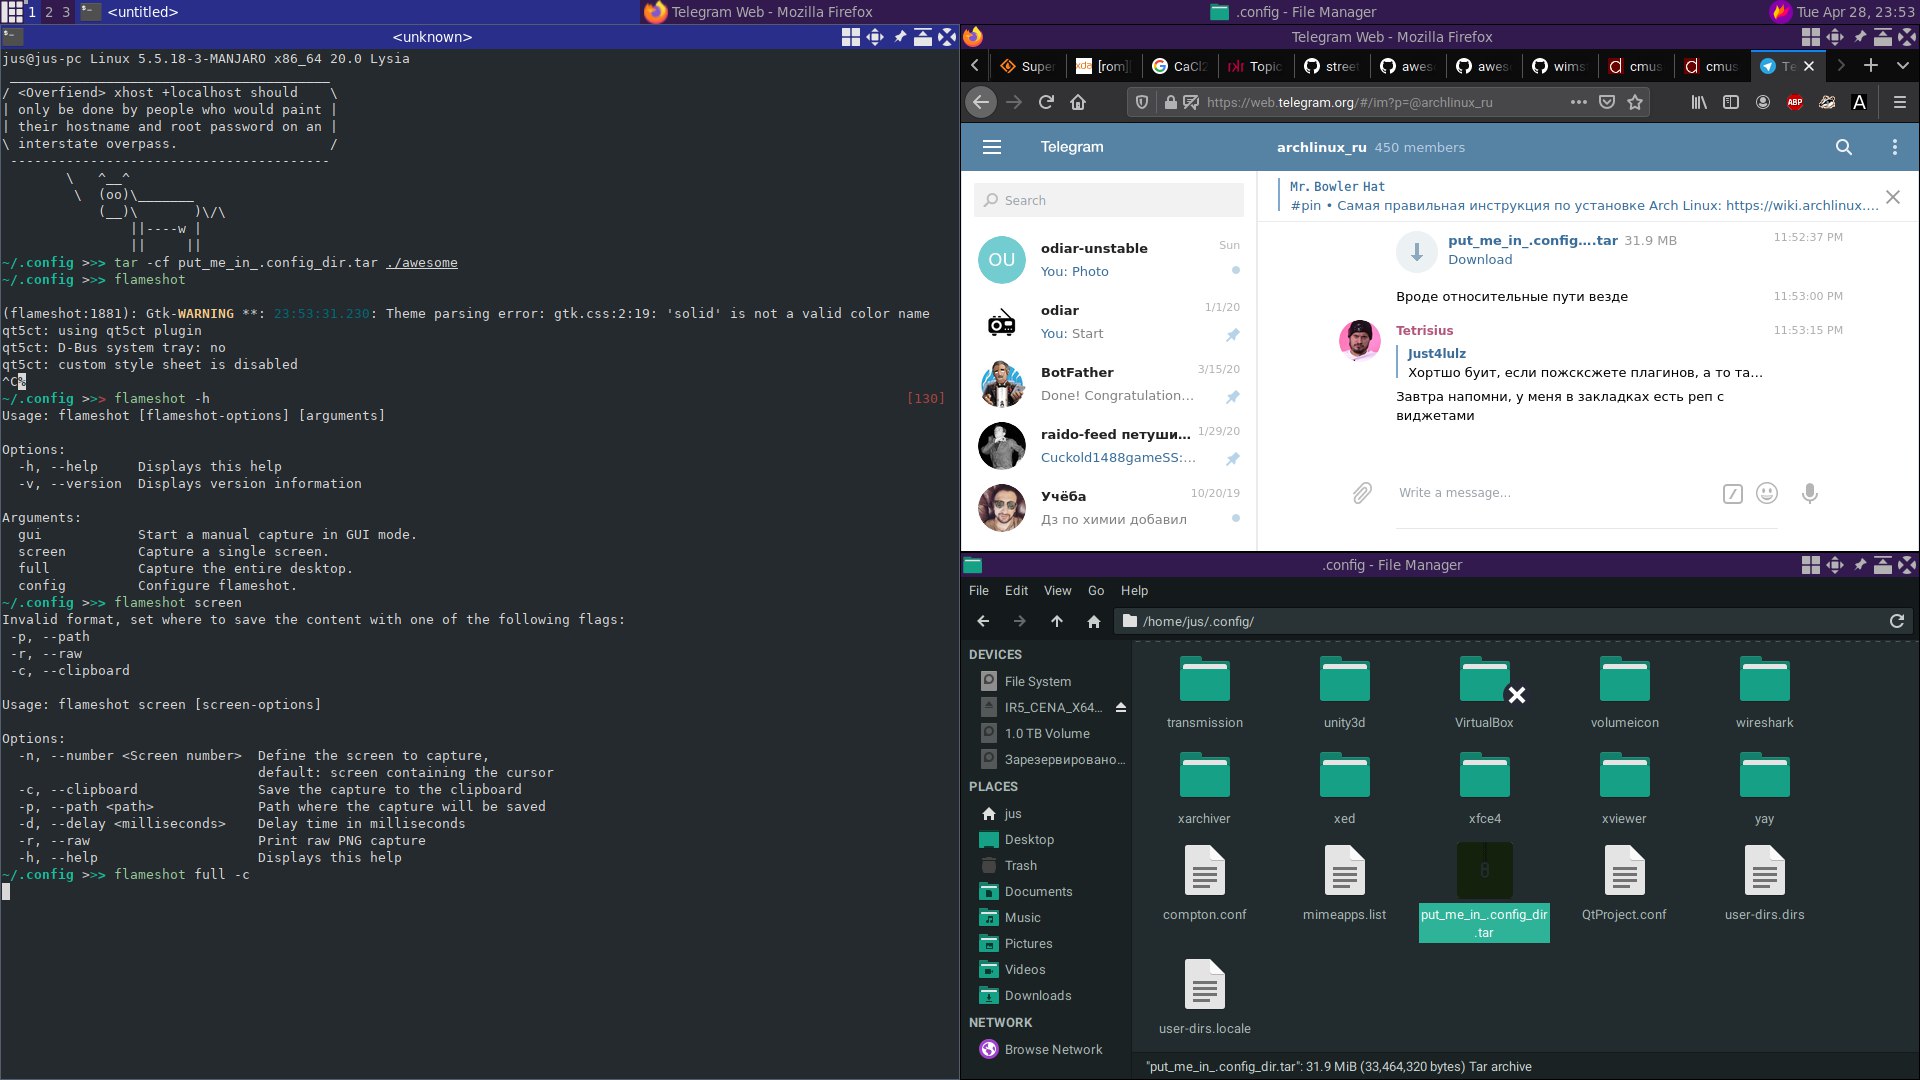Click the archlinux_ru chat title
Screen dimensions: 1920x1080
[1321, 147]
